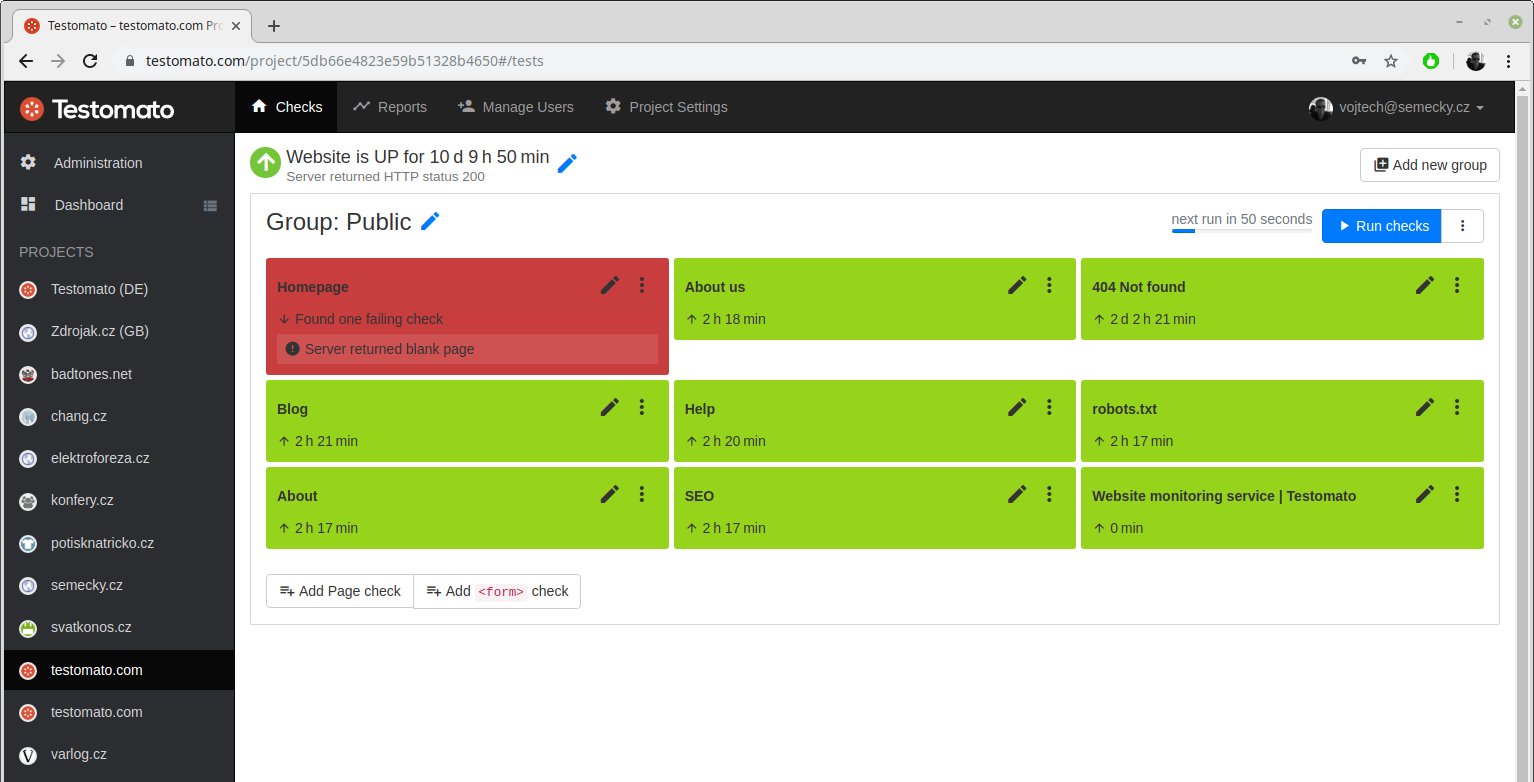This screenshot has width=1534, height=782.
Task: Open robots.txt check options menu
Action: (x=1457, y=408)
